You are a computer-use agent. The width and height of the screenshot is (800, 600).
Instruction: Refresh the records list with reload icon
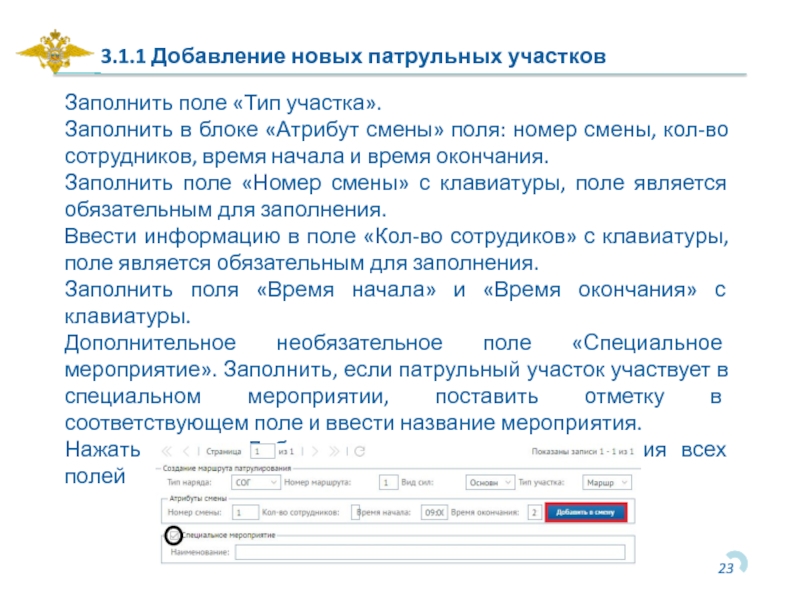click(360, 451)
